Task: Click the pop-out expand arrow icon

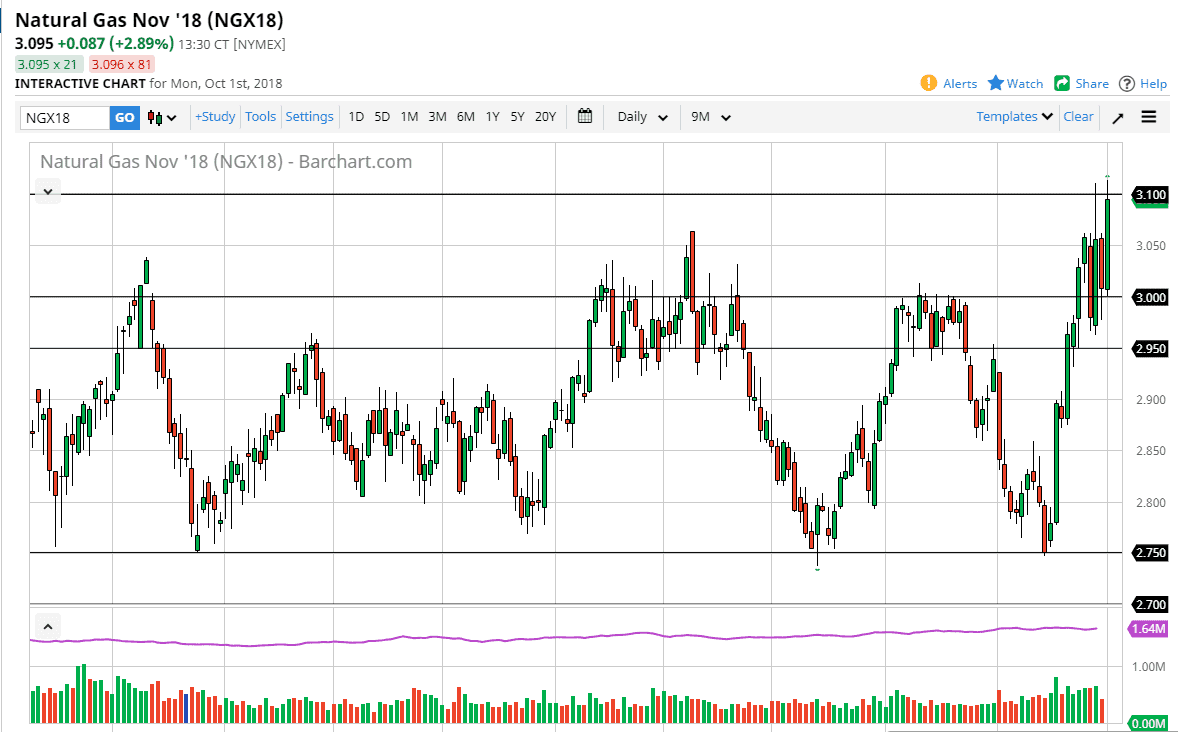Action: pos(1118,117)
